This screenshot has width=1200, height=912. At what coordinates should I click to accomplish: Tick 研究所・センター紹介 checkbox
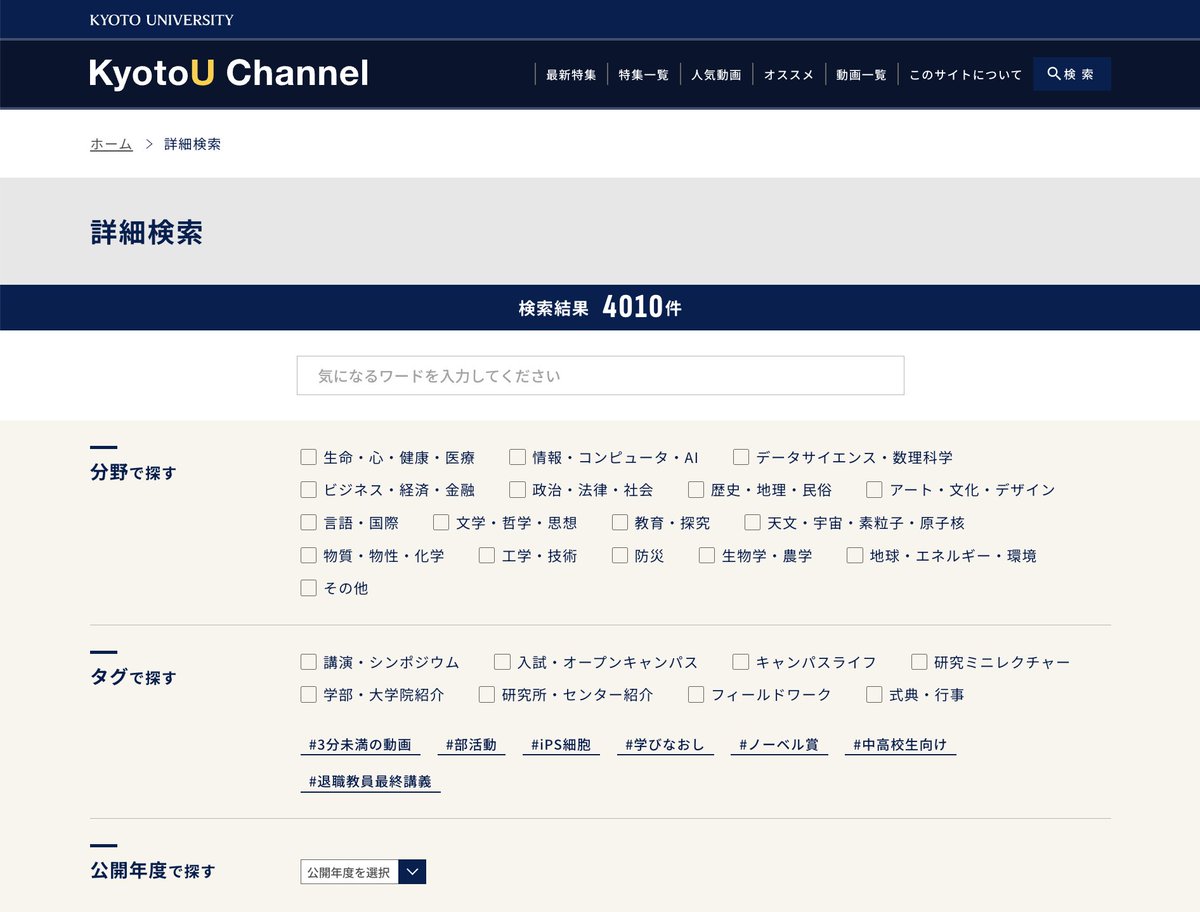click(x=487, y=694)
